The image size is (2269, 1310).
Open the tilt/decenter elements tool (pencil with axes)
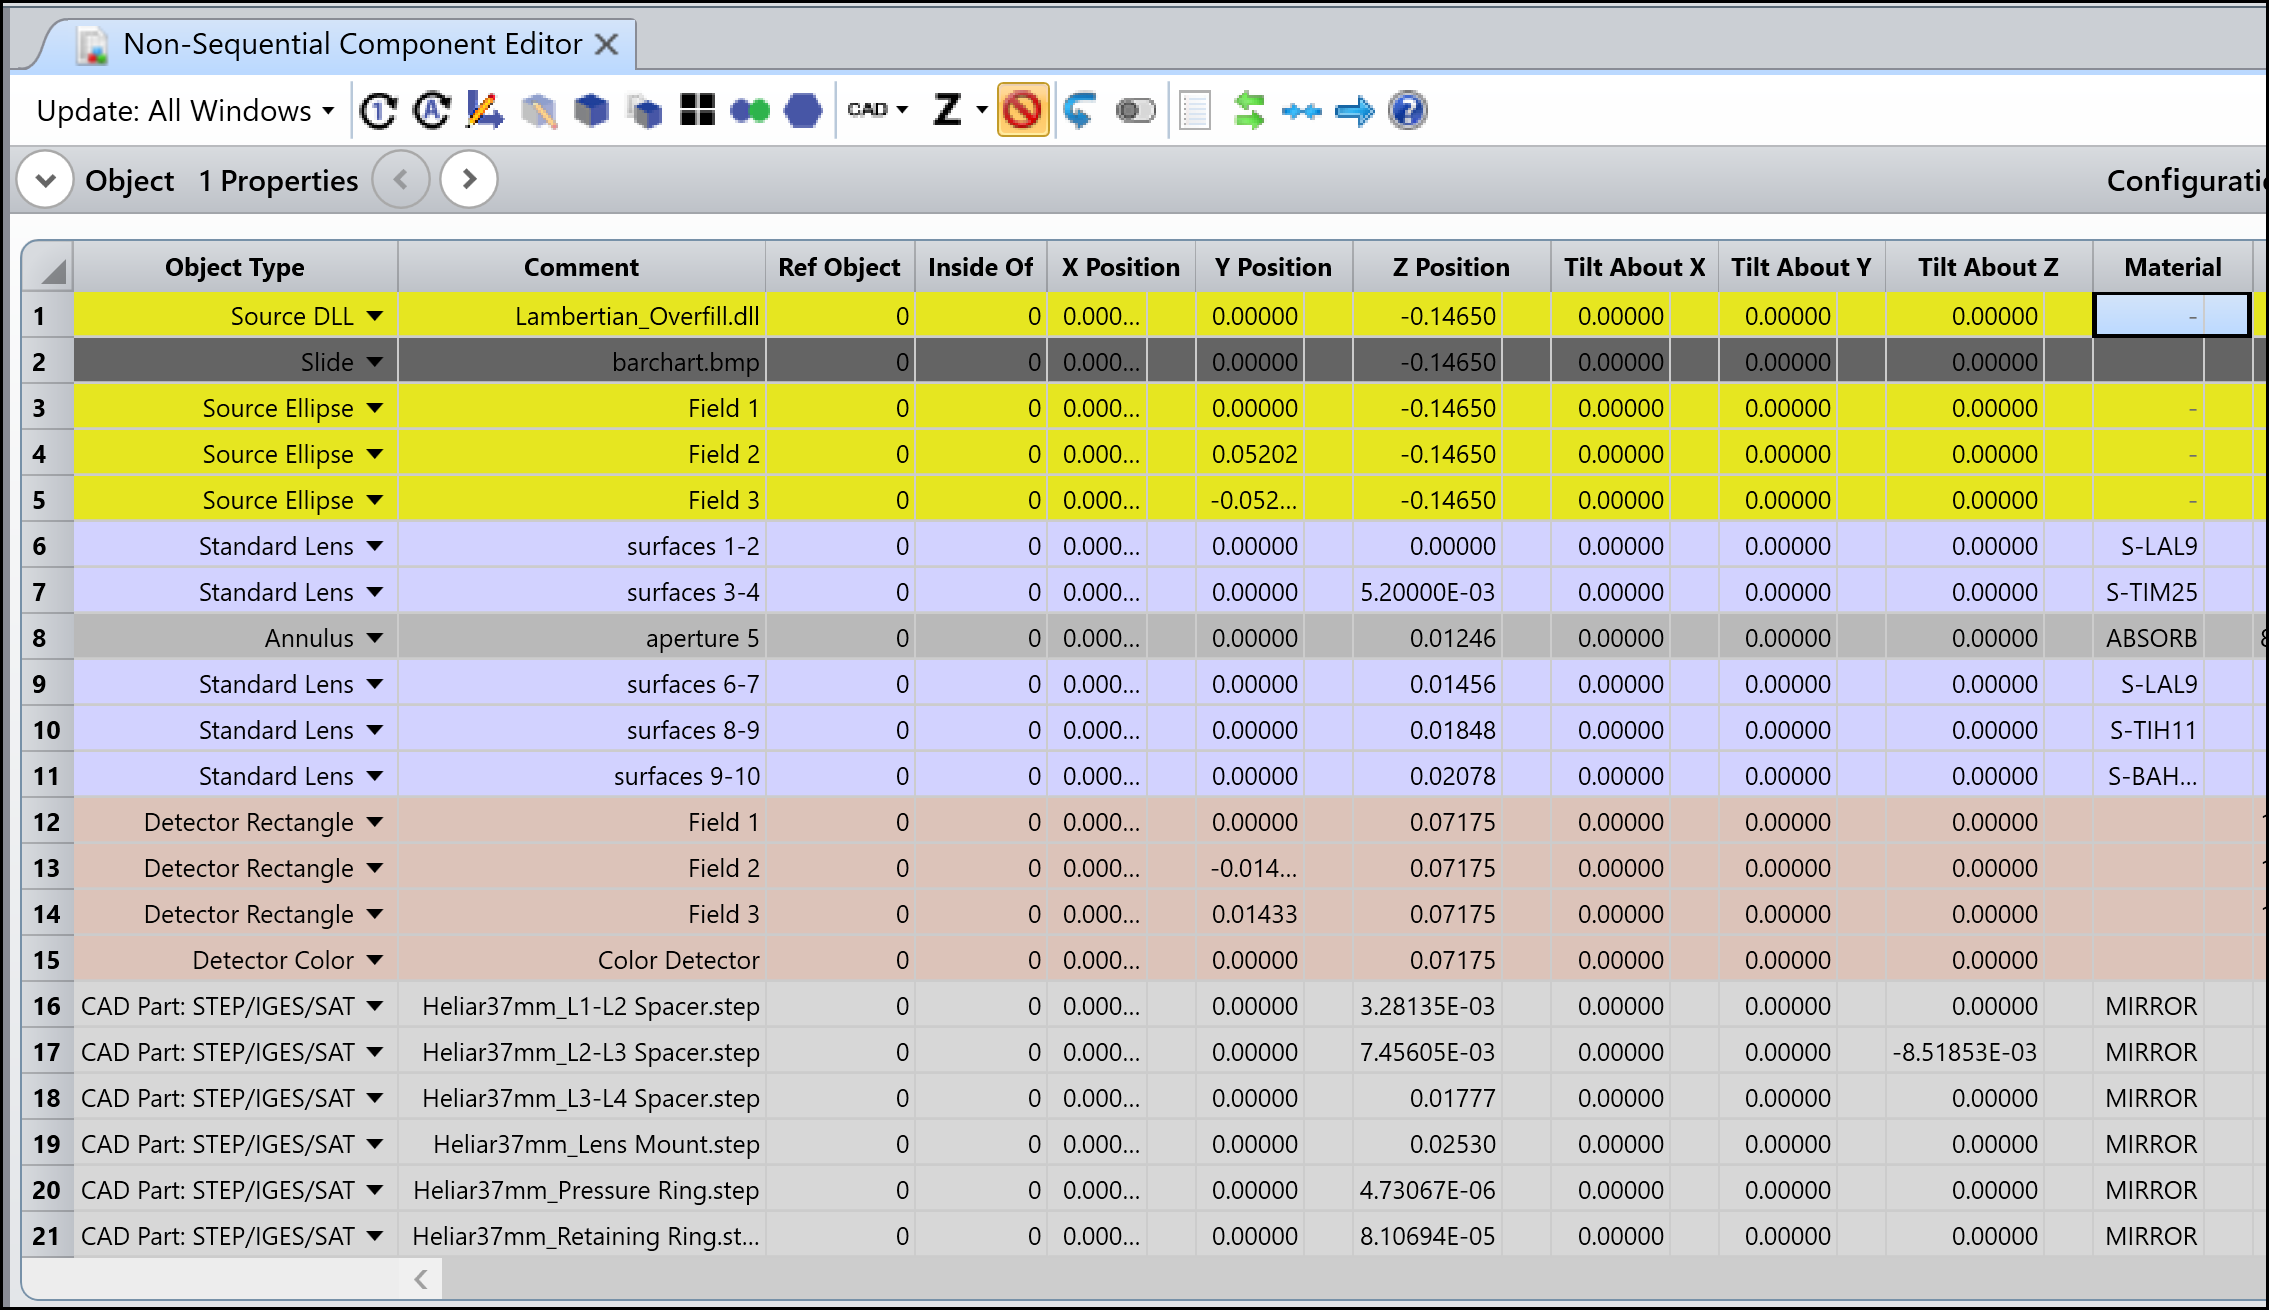tap(485, 111)
